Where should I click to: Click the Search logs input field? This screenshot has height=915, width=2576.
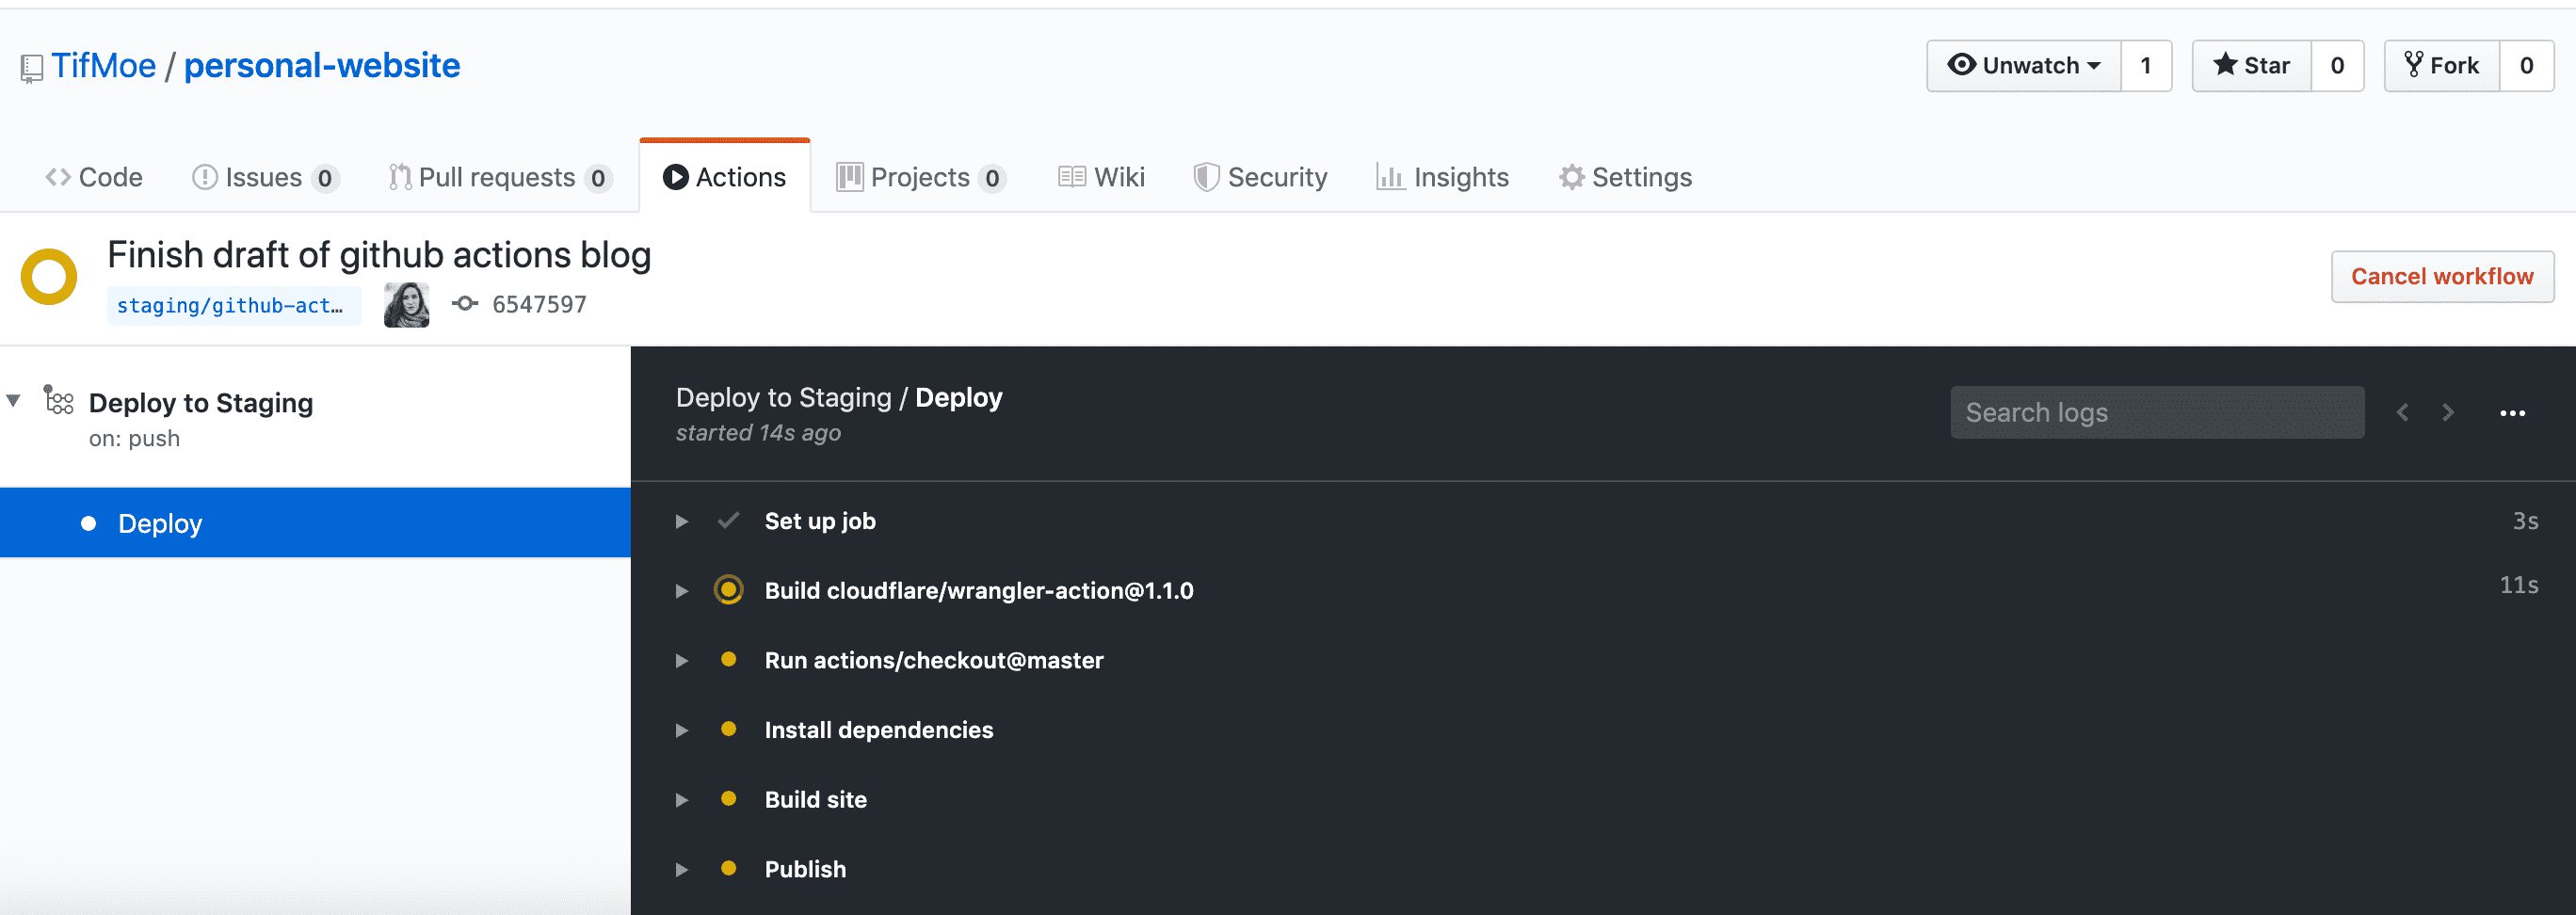2156,412
